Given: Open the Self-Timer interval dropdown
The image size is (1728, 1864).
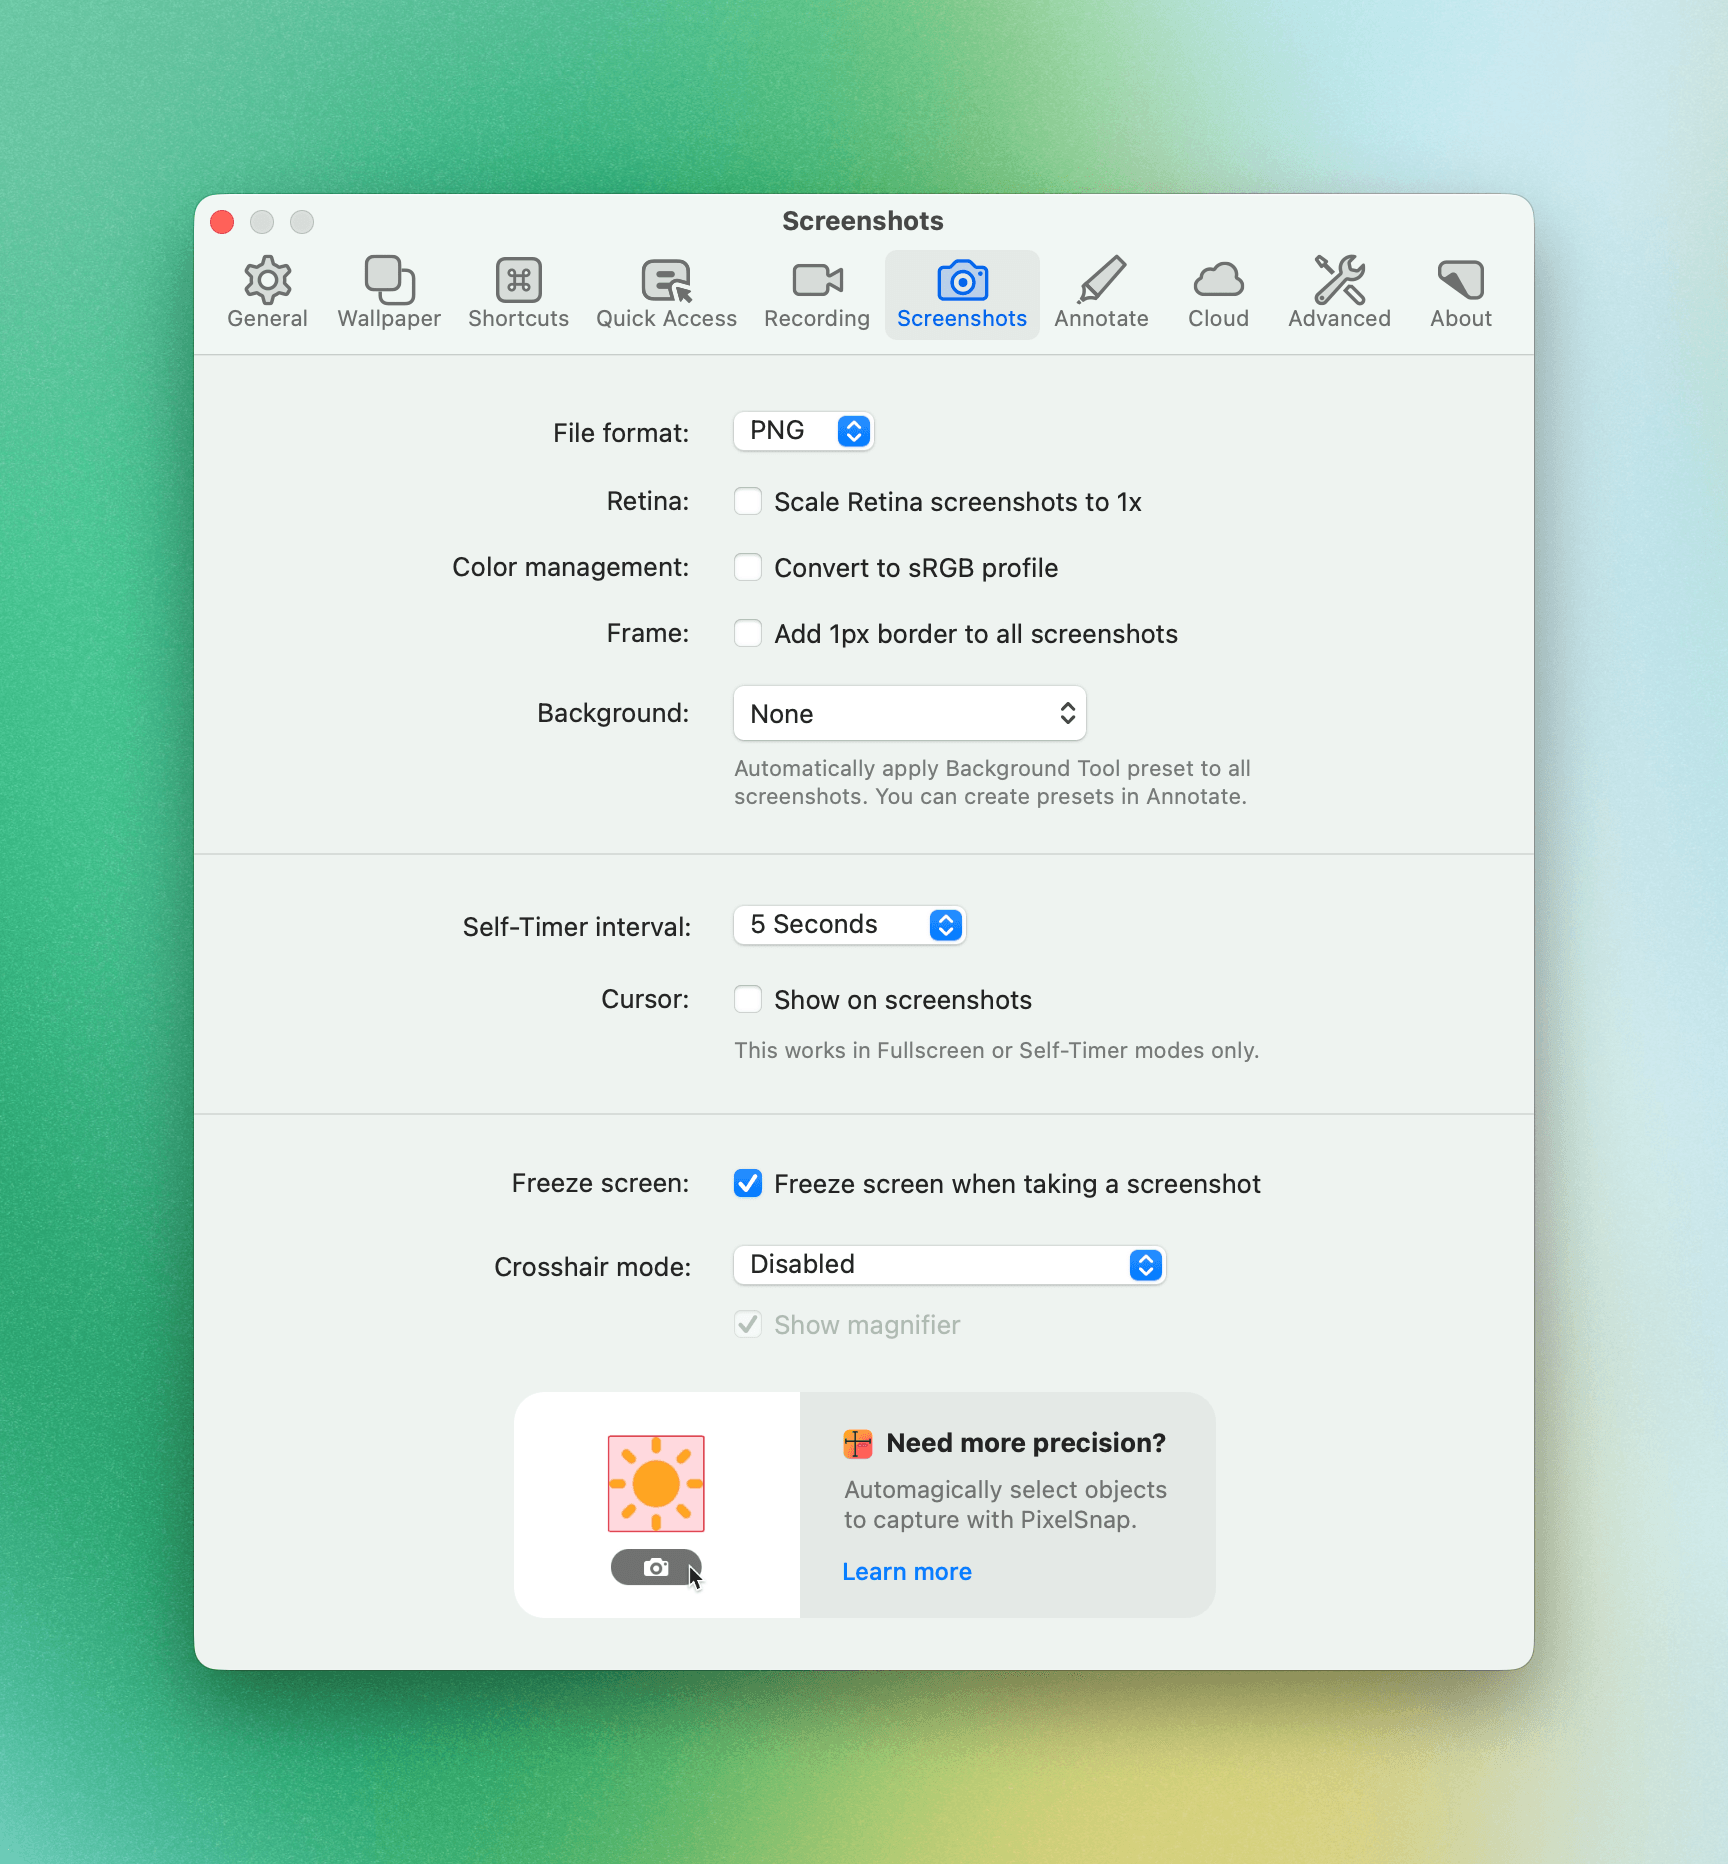Looking at the screenshot, I should tap(850, 925).
